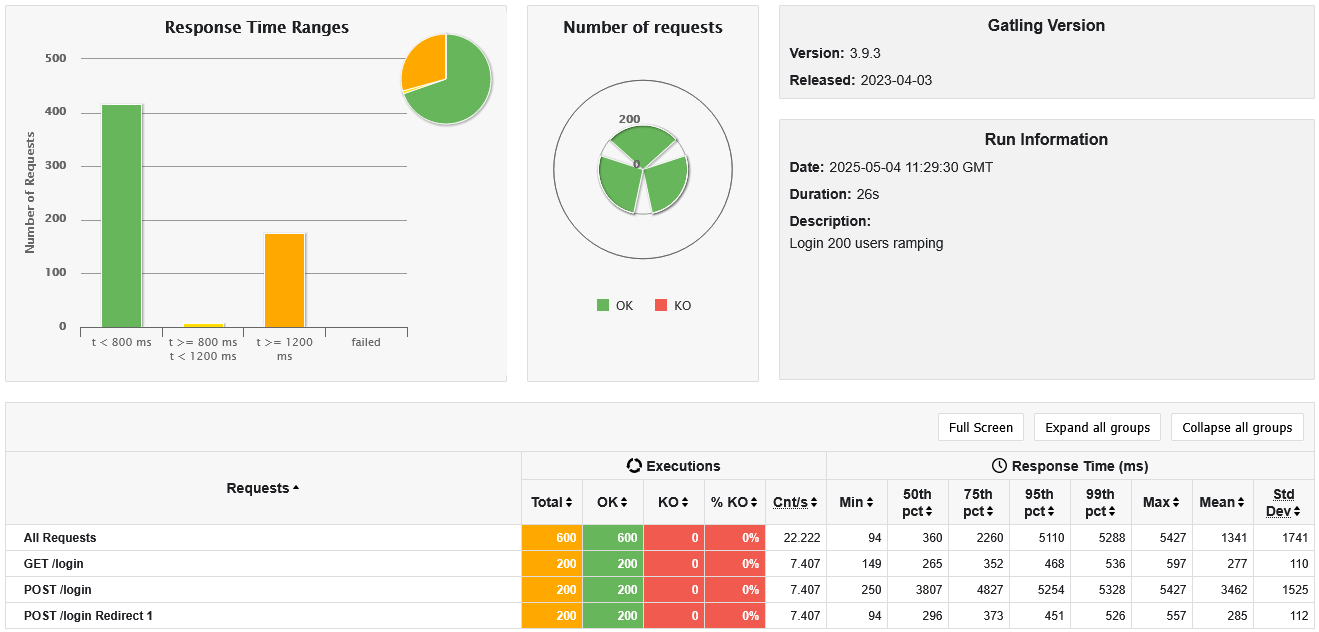Toggle the KO series in legend
1319x632 pixels.
point(673,305)
